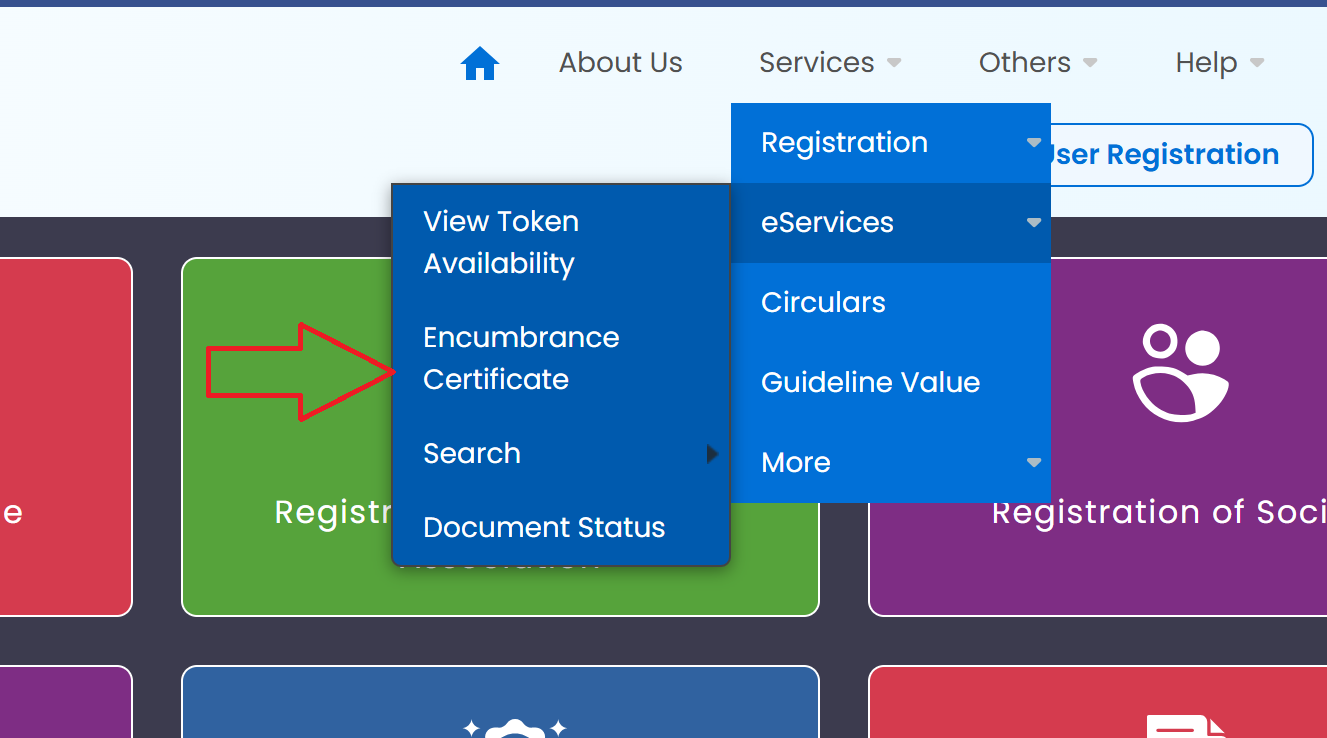Open the About Us page
Viewport: 1327px width, 738px height.
point(620,63)
